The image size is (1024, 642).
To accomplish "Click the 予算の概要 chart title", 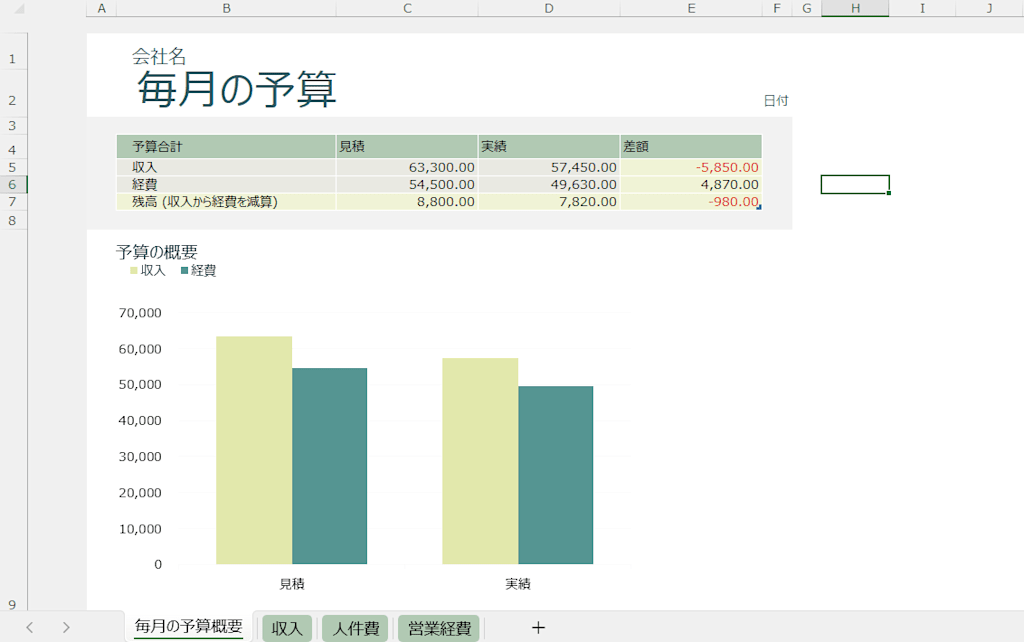I will pyautogui.click(x=157, y=252).
